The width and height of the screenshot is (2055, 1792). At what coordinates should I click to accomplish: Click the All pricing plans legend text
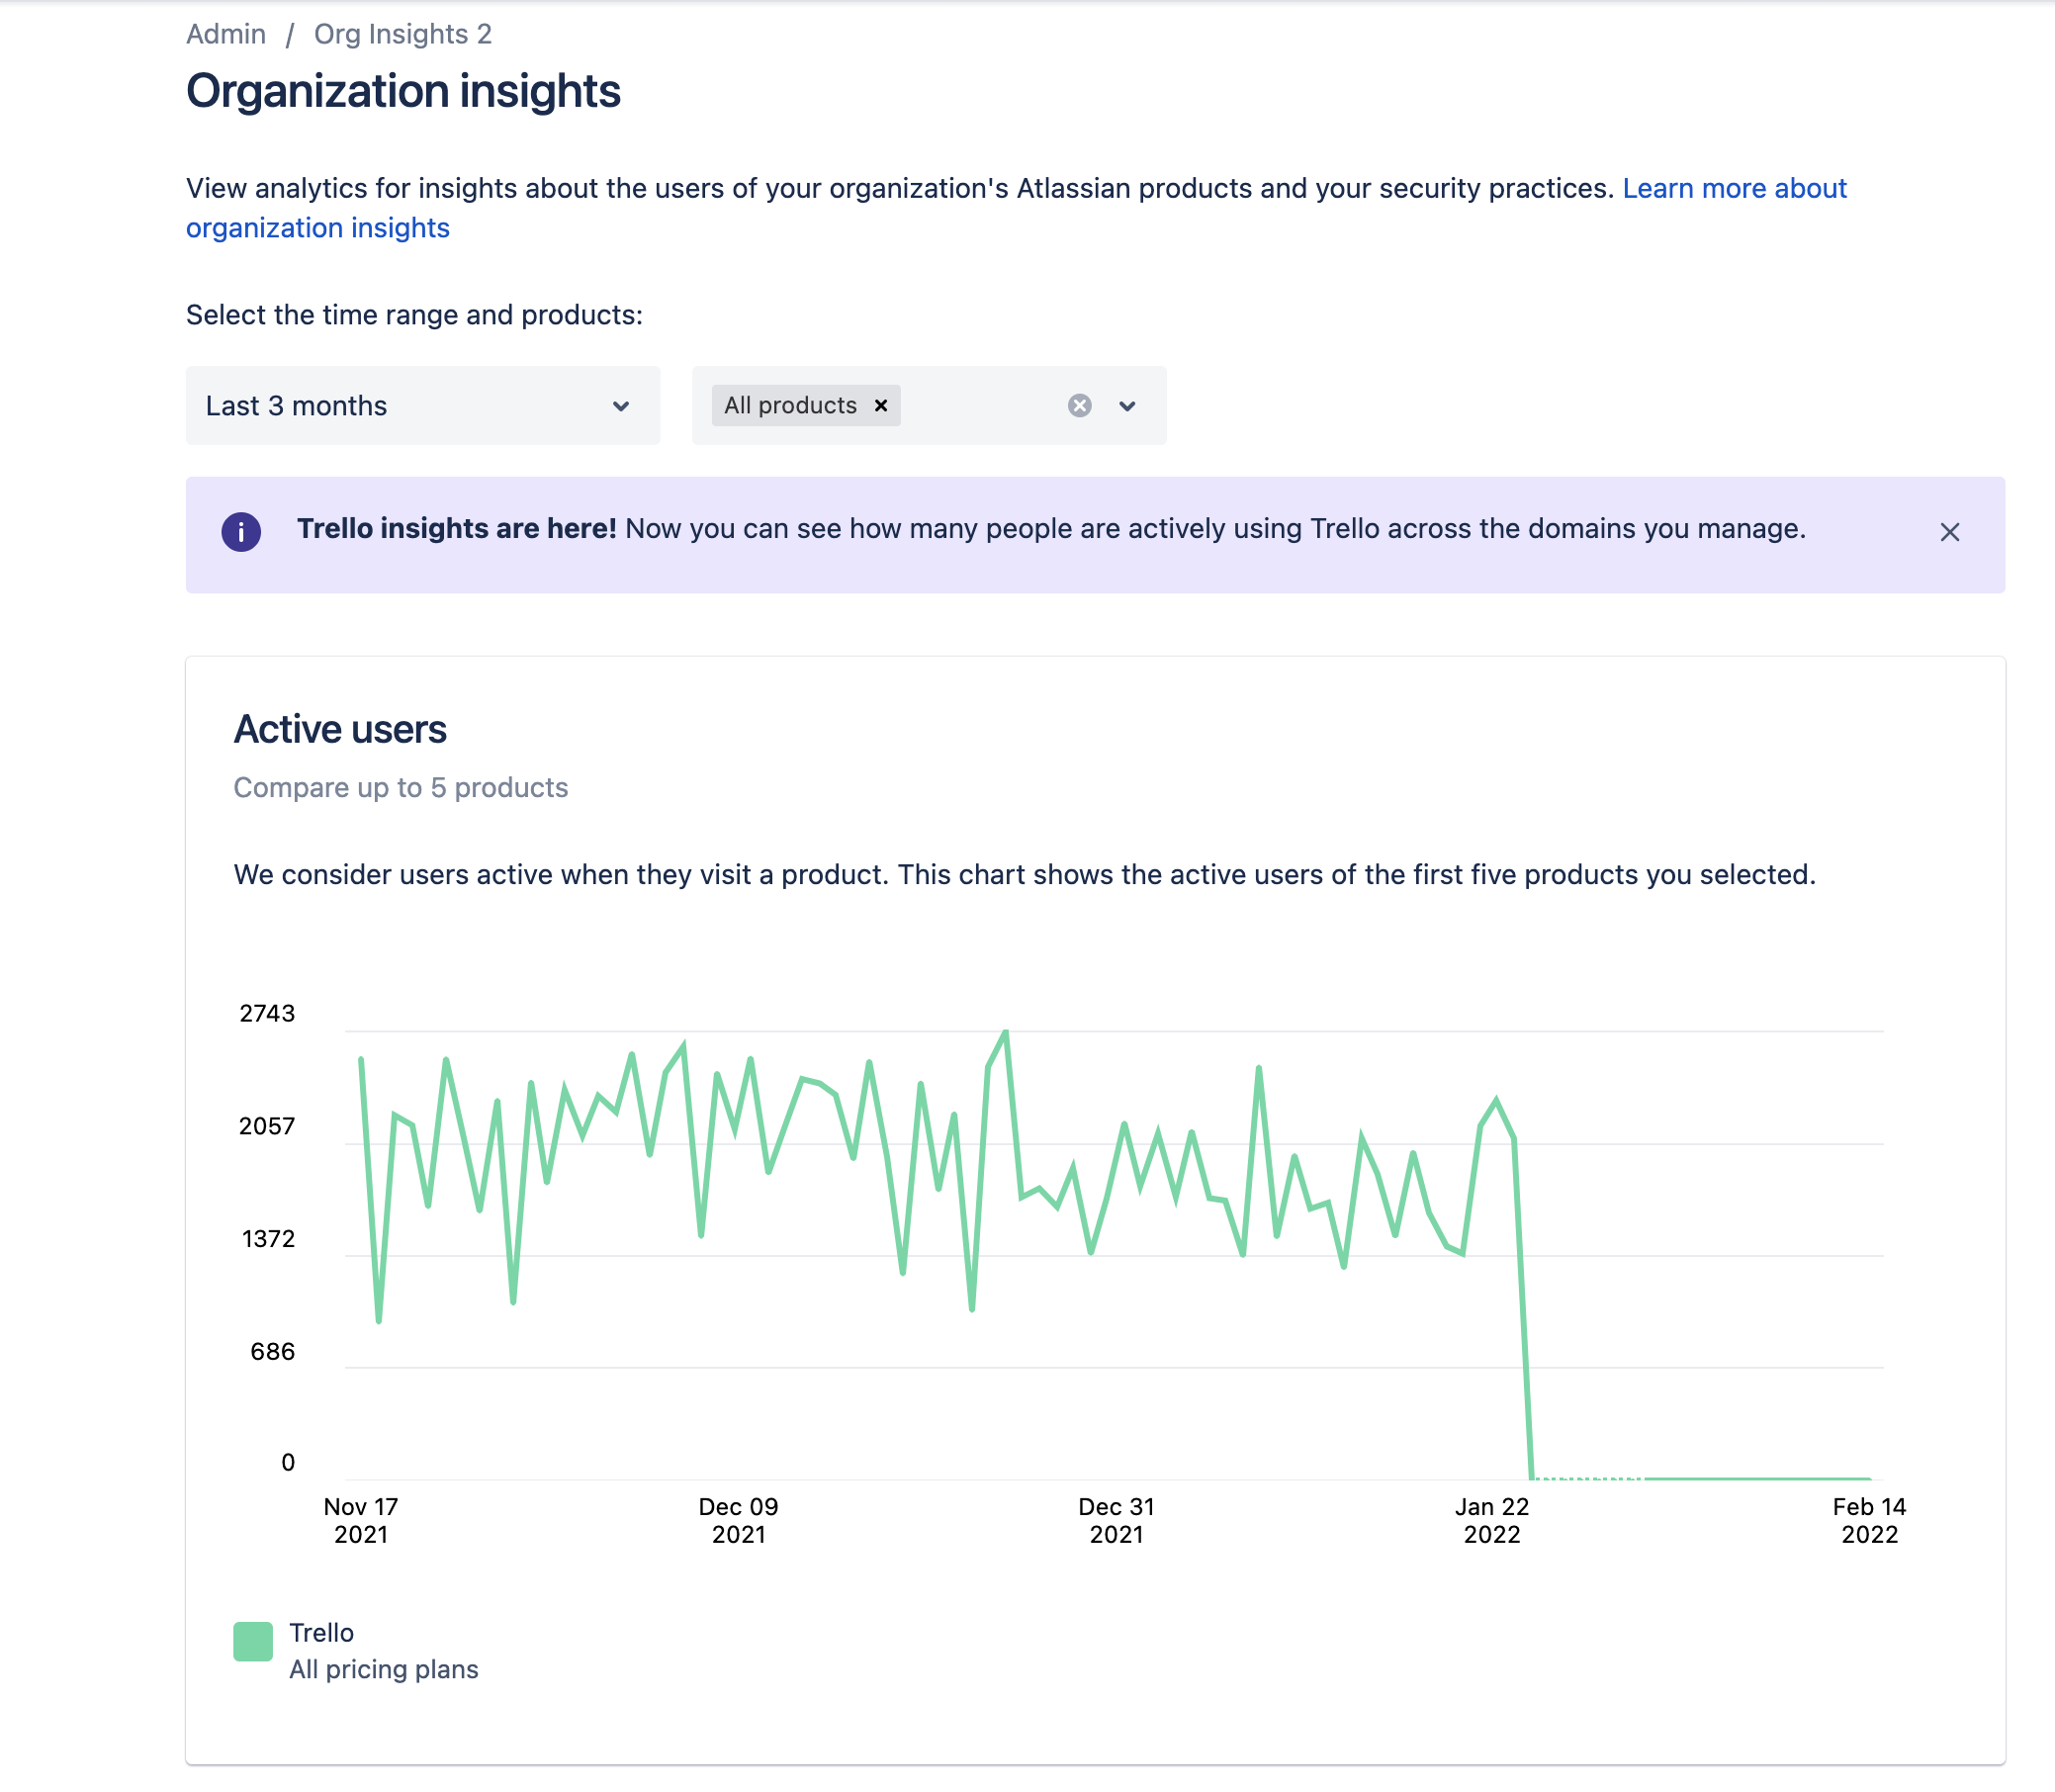click(383, 1669)
